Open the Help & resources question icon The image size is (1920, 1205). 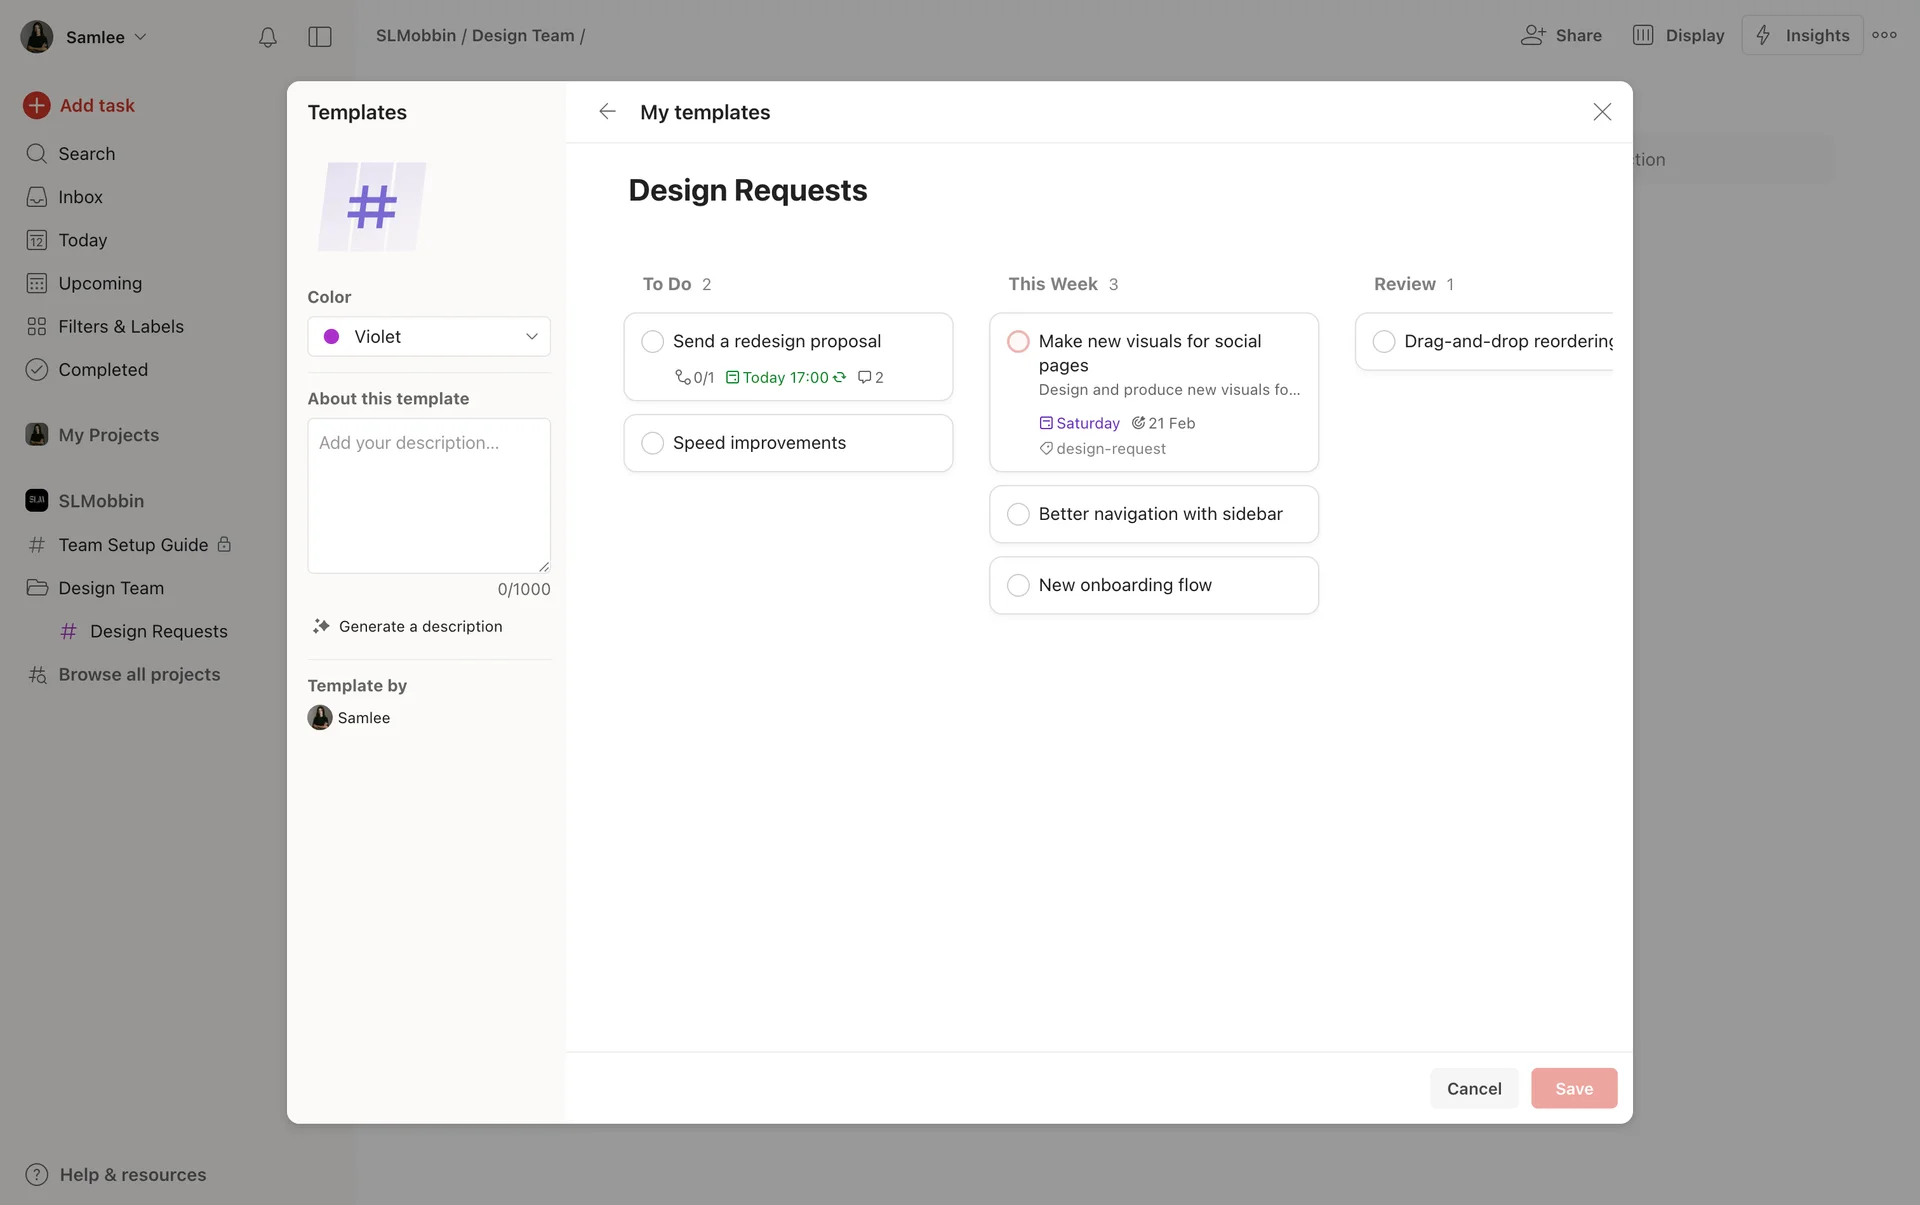click(37, 1175)
